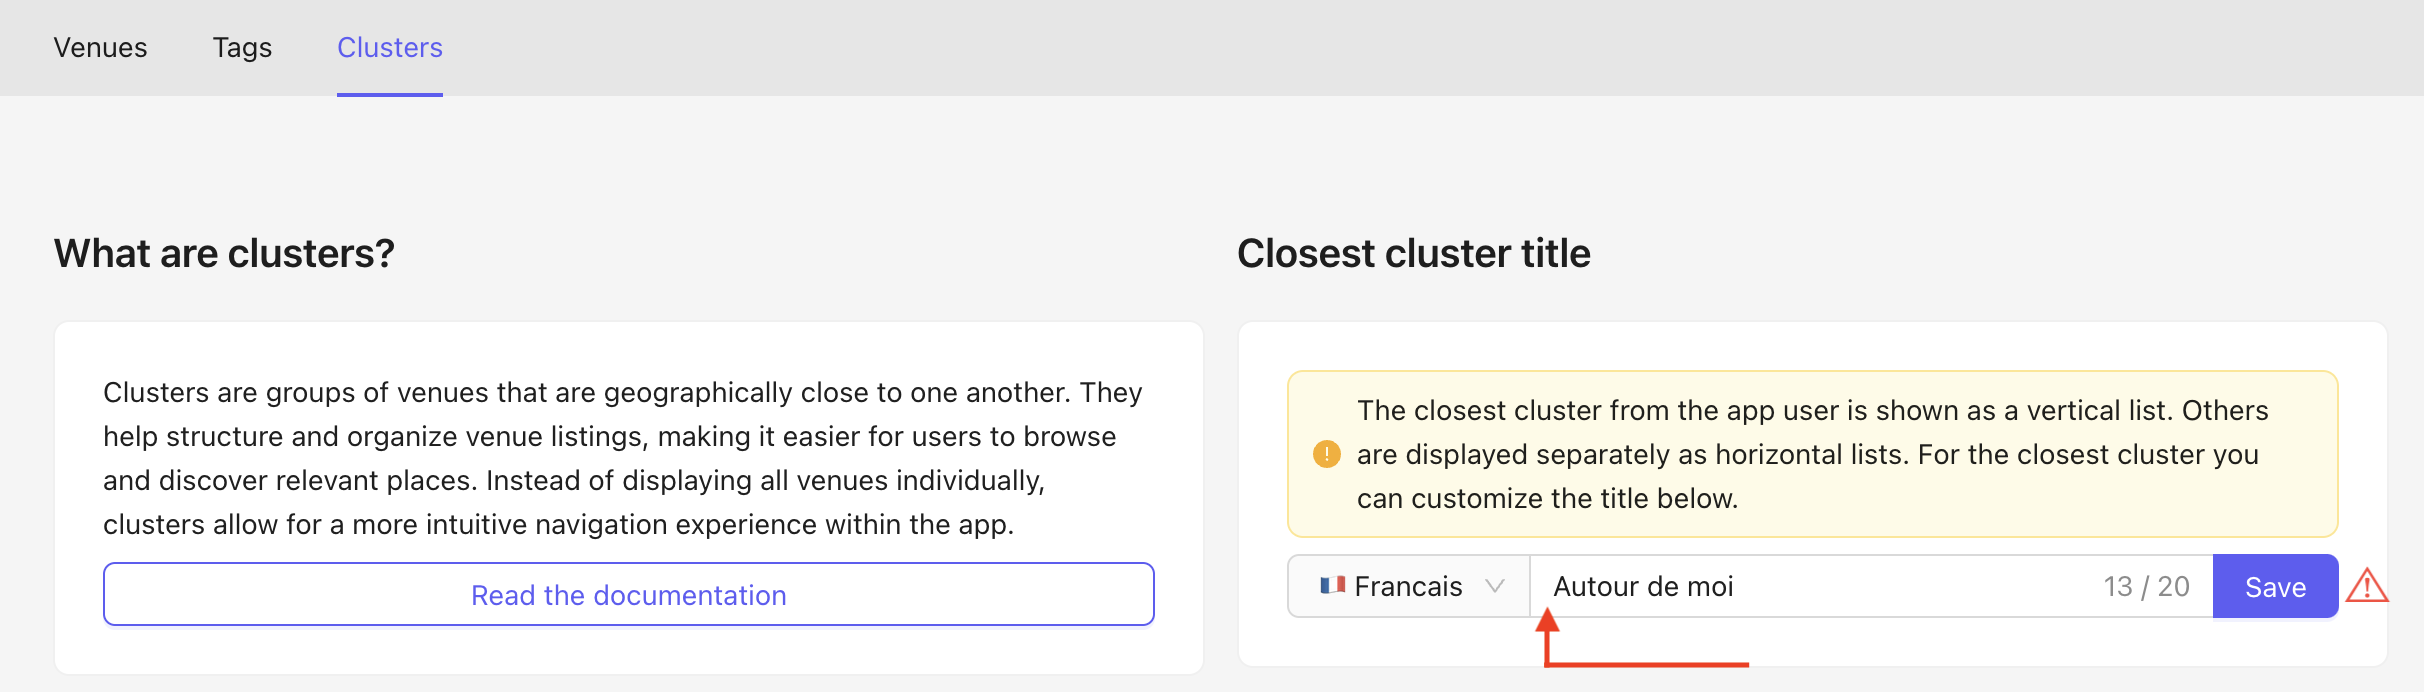Click the blue underline beneath the Clusters tab
This screenshot has width=2424, height=692.
tap(389, 94)
